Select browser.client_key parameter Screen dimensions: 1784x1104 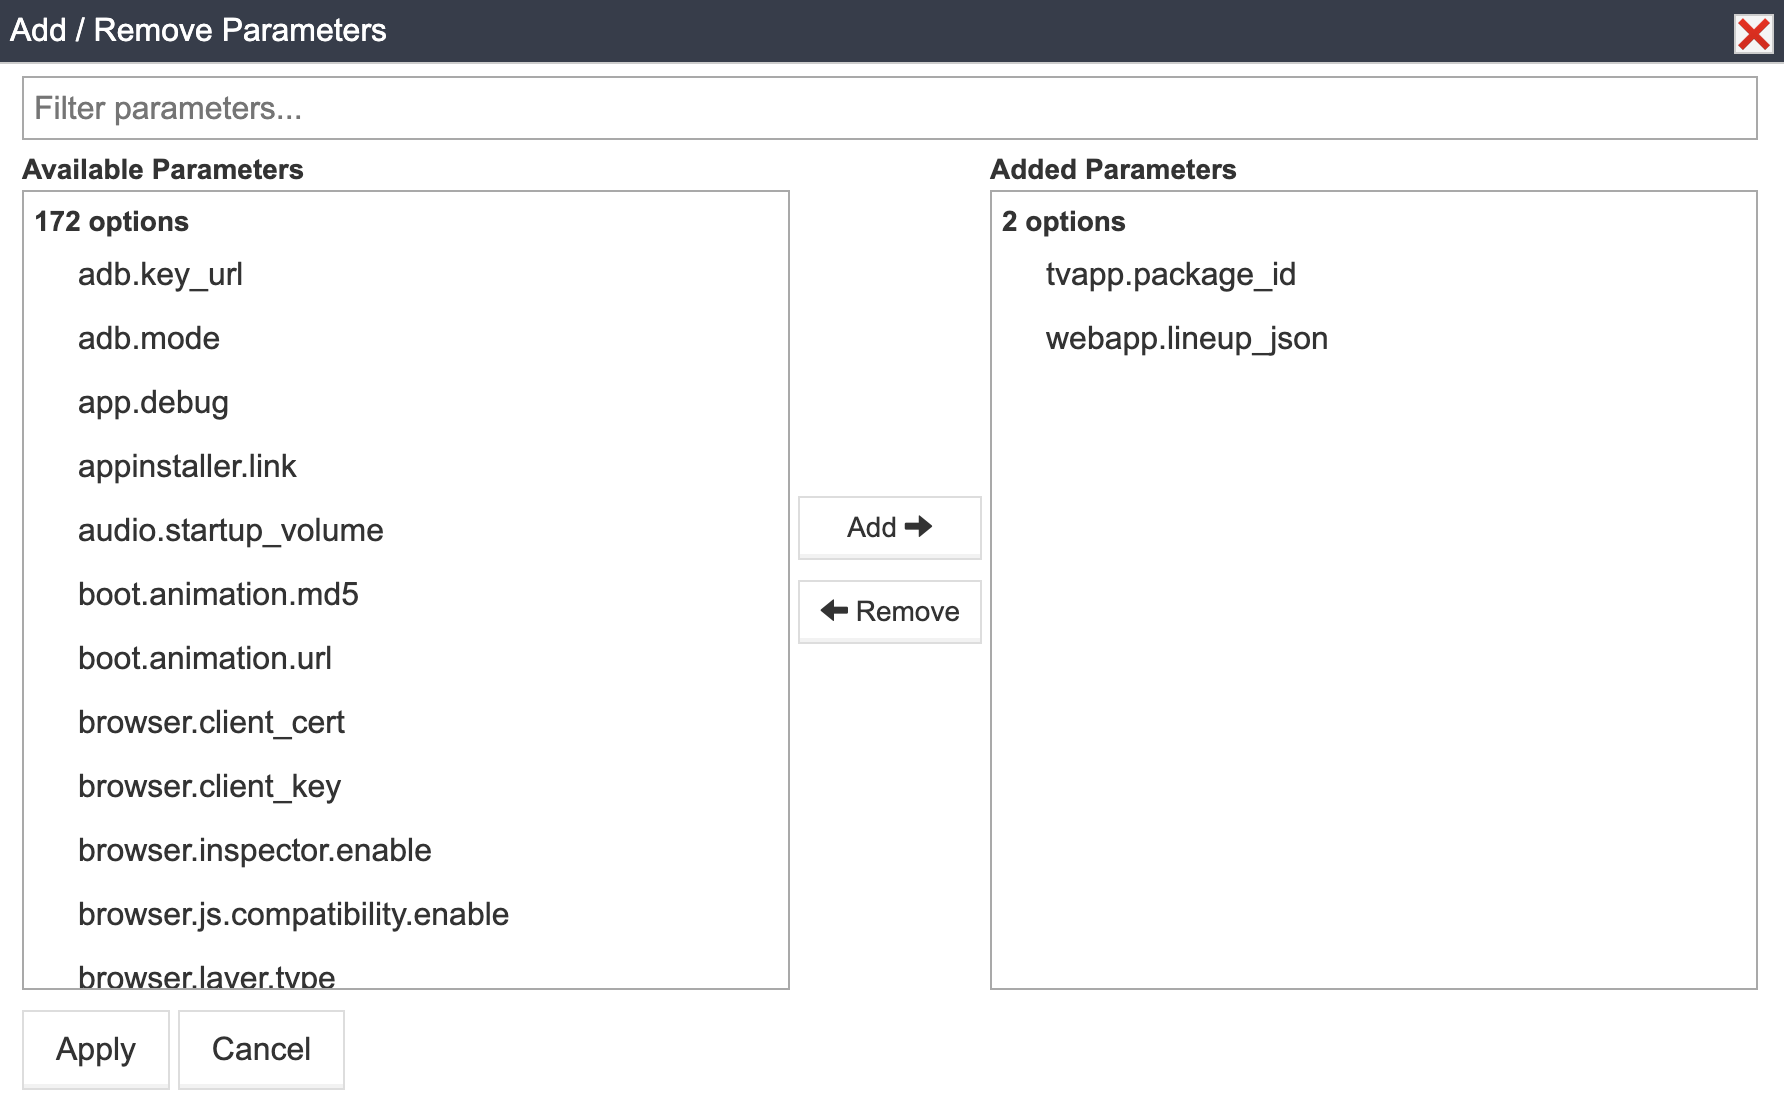click(209, 787)
